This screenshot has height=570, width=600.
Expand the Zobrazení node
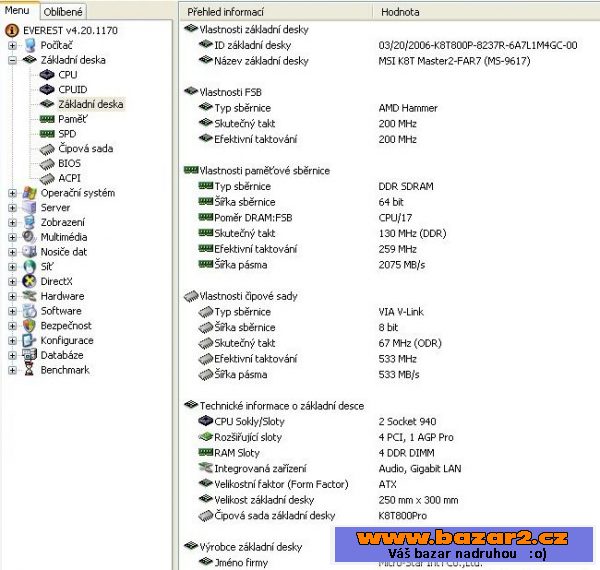(x=12, y=222)
